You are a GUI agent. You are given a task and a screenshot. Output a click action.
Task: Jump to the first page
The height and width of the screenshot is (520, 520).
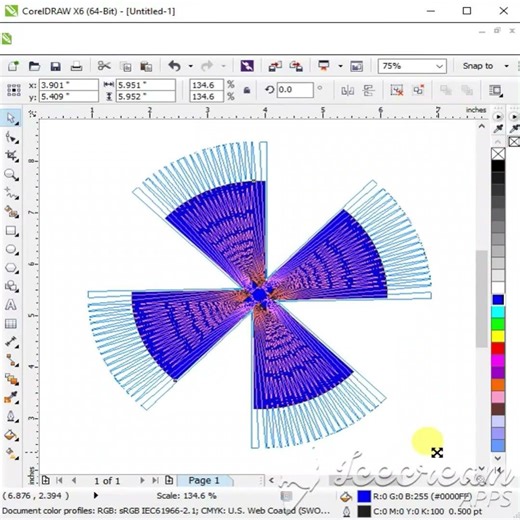[60, 480]
